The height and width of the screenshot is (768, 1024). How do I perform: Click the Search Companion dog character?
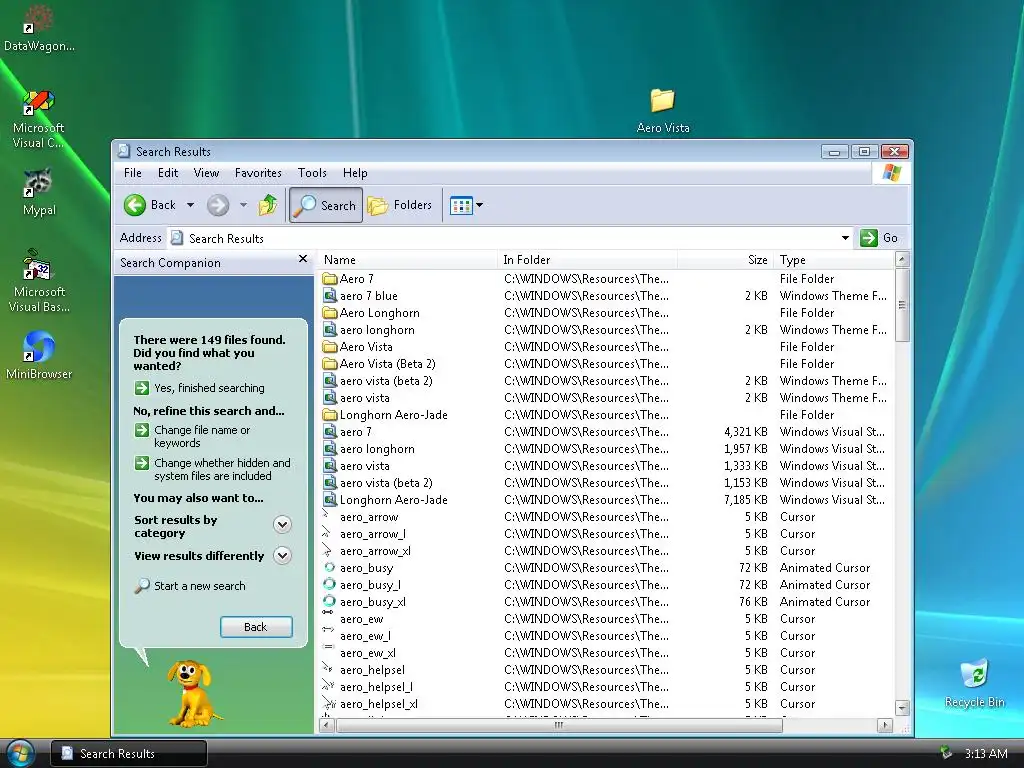click(189, 692)
